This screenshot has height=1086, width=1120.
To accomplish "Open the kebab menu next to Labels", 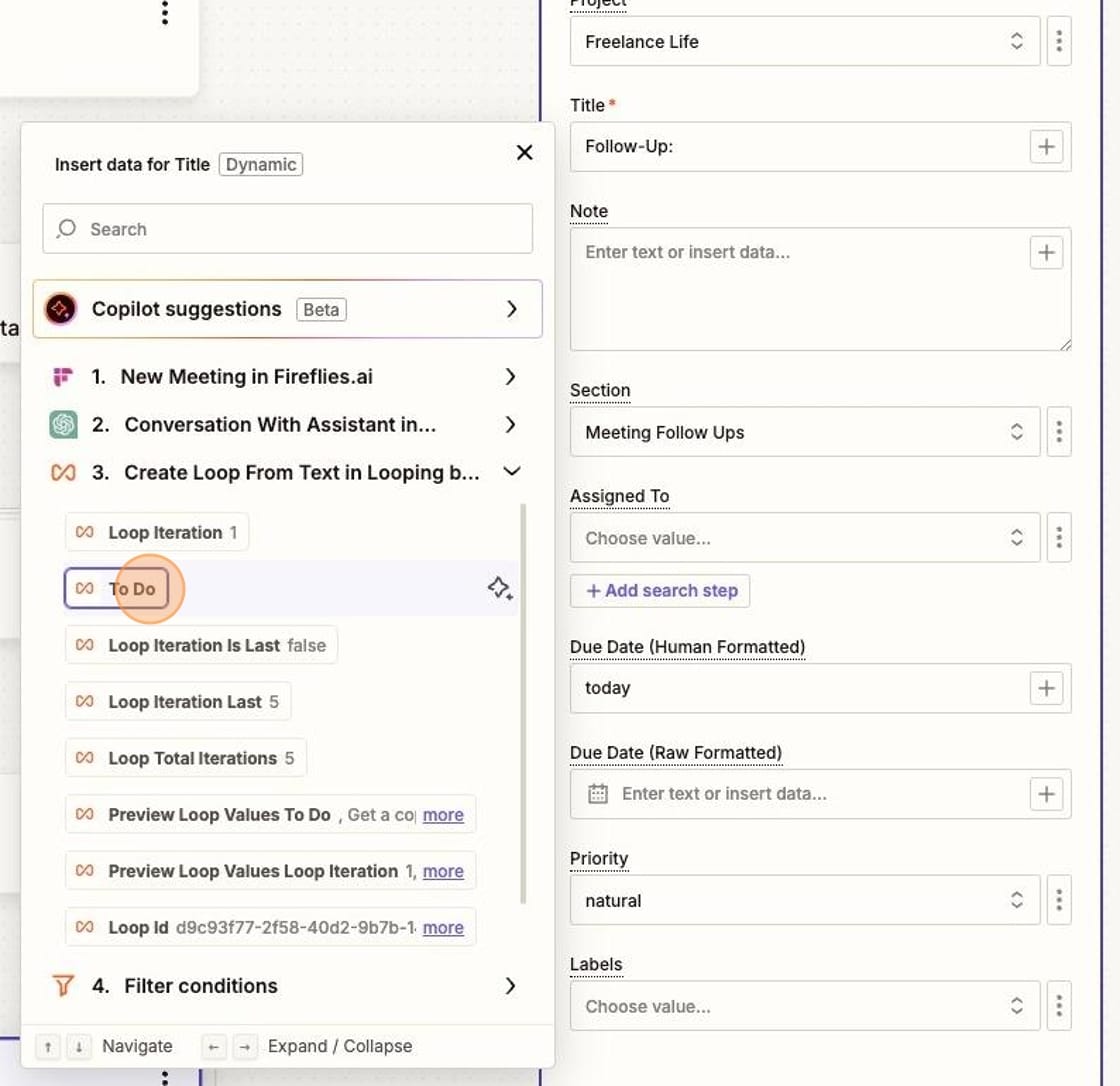I will coord(1059,1006).
